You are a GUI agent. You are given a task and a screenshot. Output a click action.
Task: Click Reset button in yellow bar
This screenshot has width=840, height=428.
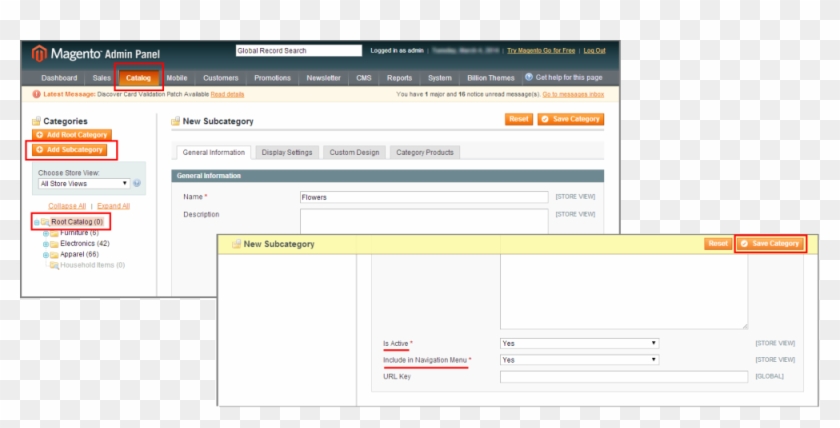[x=718, y=244]
